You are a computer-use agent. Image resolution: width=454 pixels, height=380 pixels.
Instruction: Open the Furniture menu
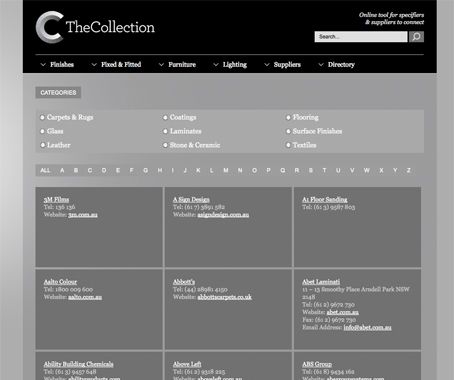click(x=182, y=65)
